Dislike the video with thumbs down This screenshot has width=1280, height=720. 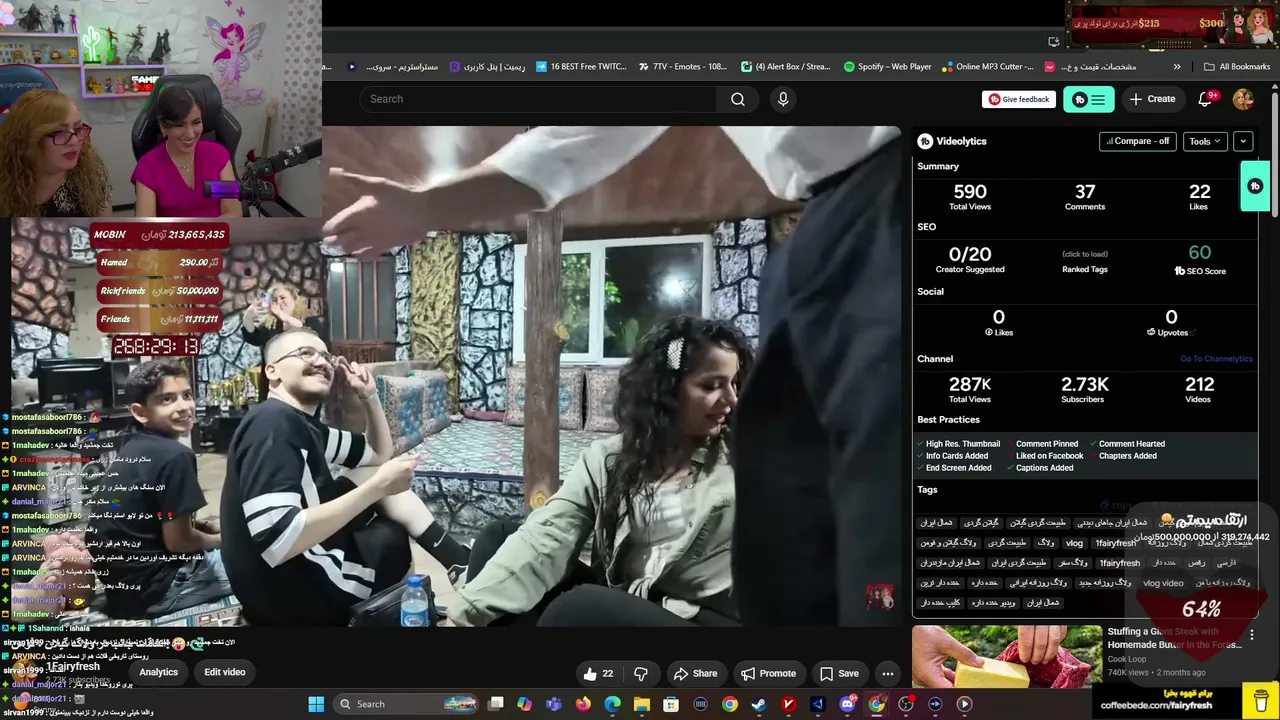[x=641, y=673]
